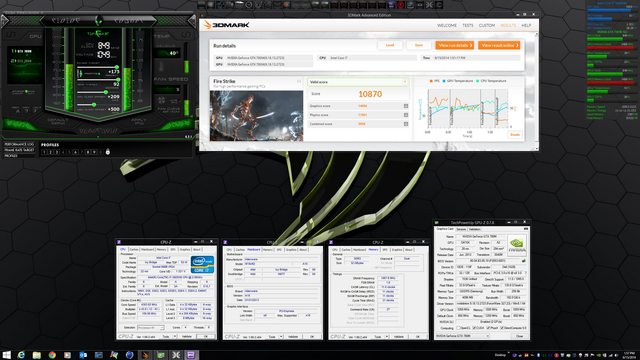Click the Windows Start button

(7, 355)
